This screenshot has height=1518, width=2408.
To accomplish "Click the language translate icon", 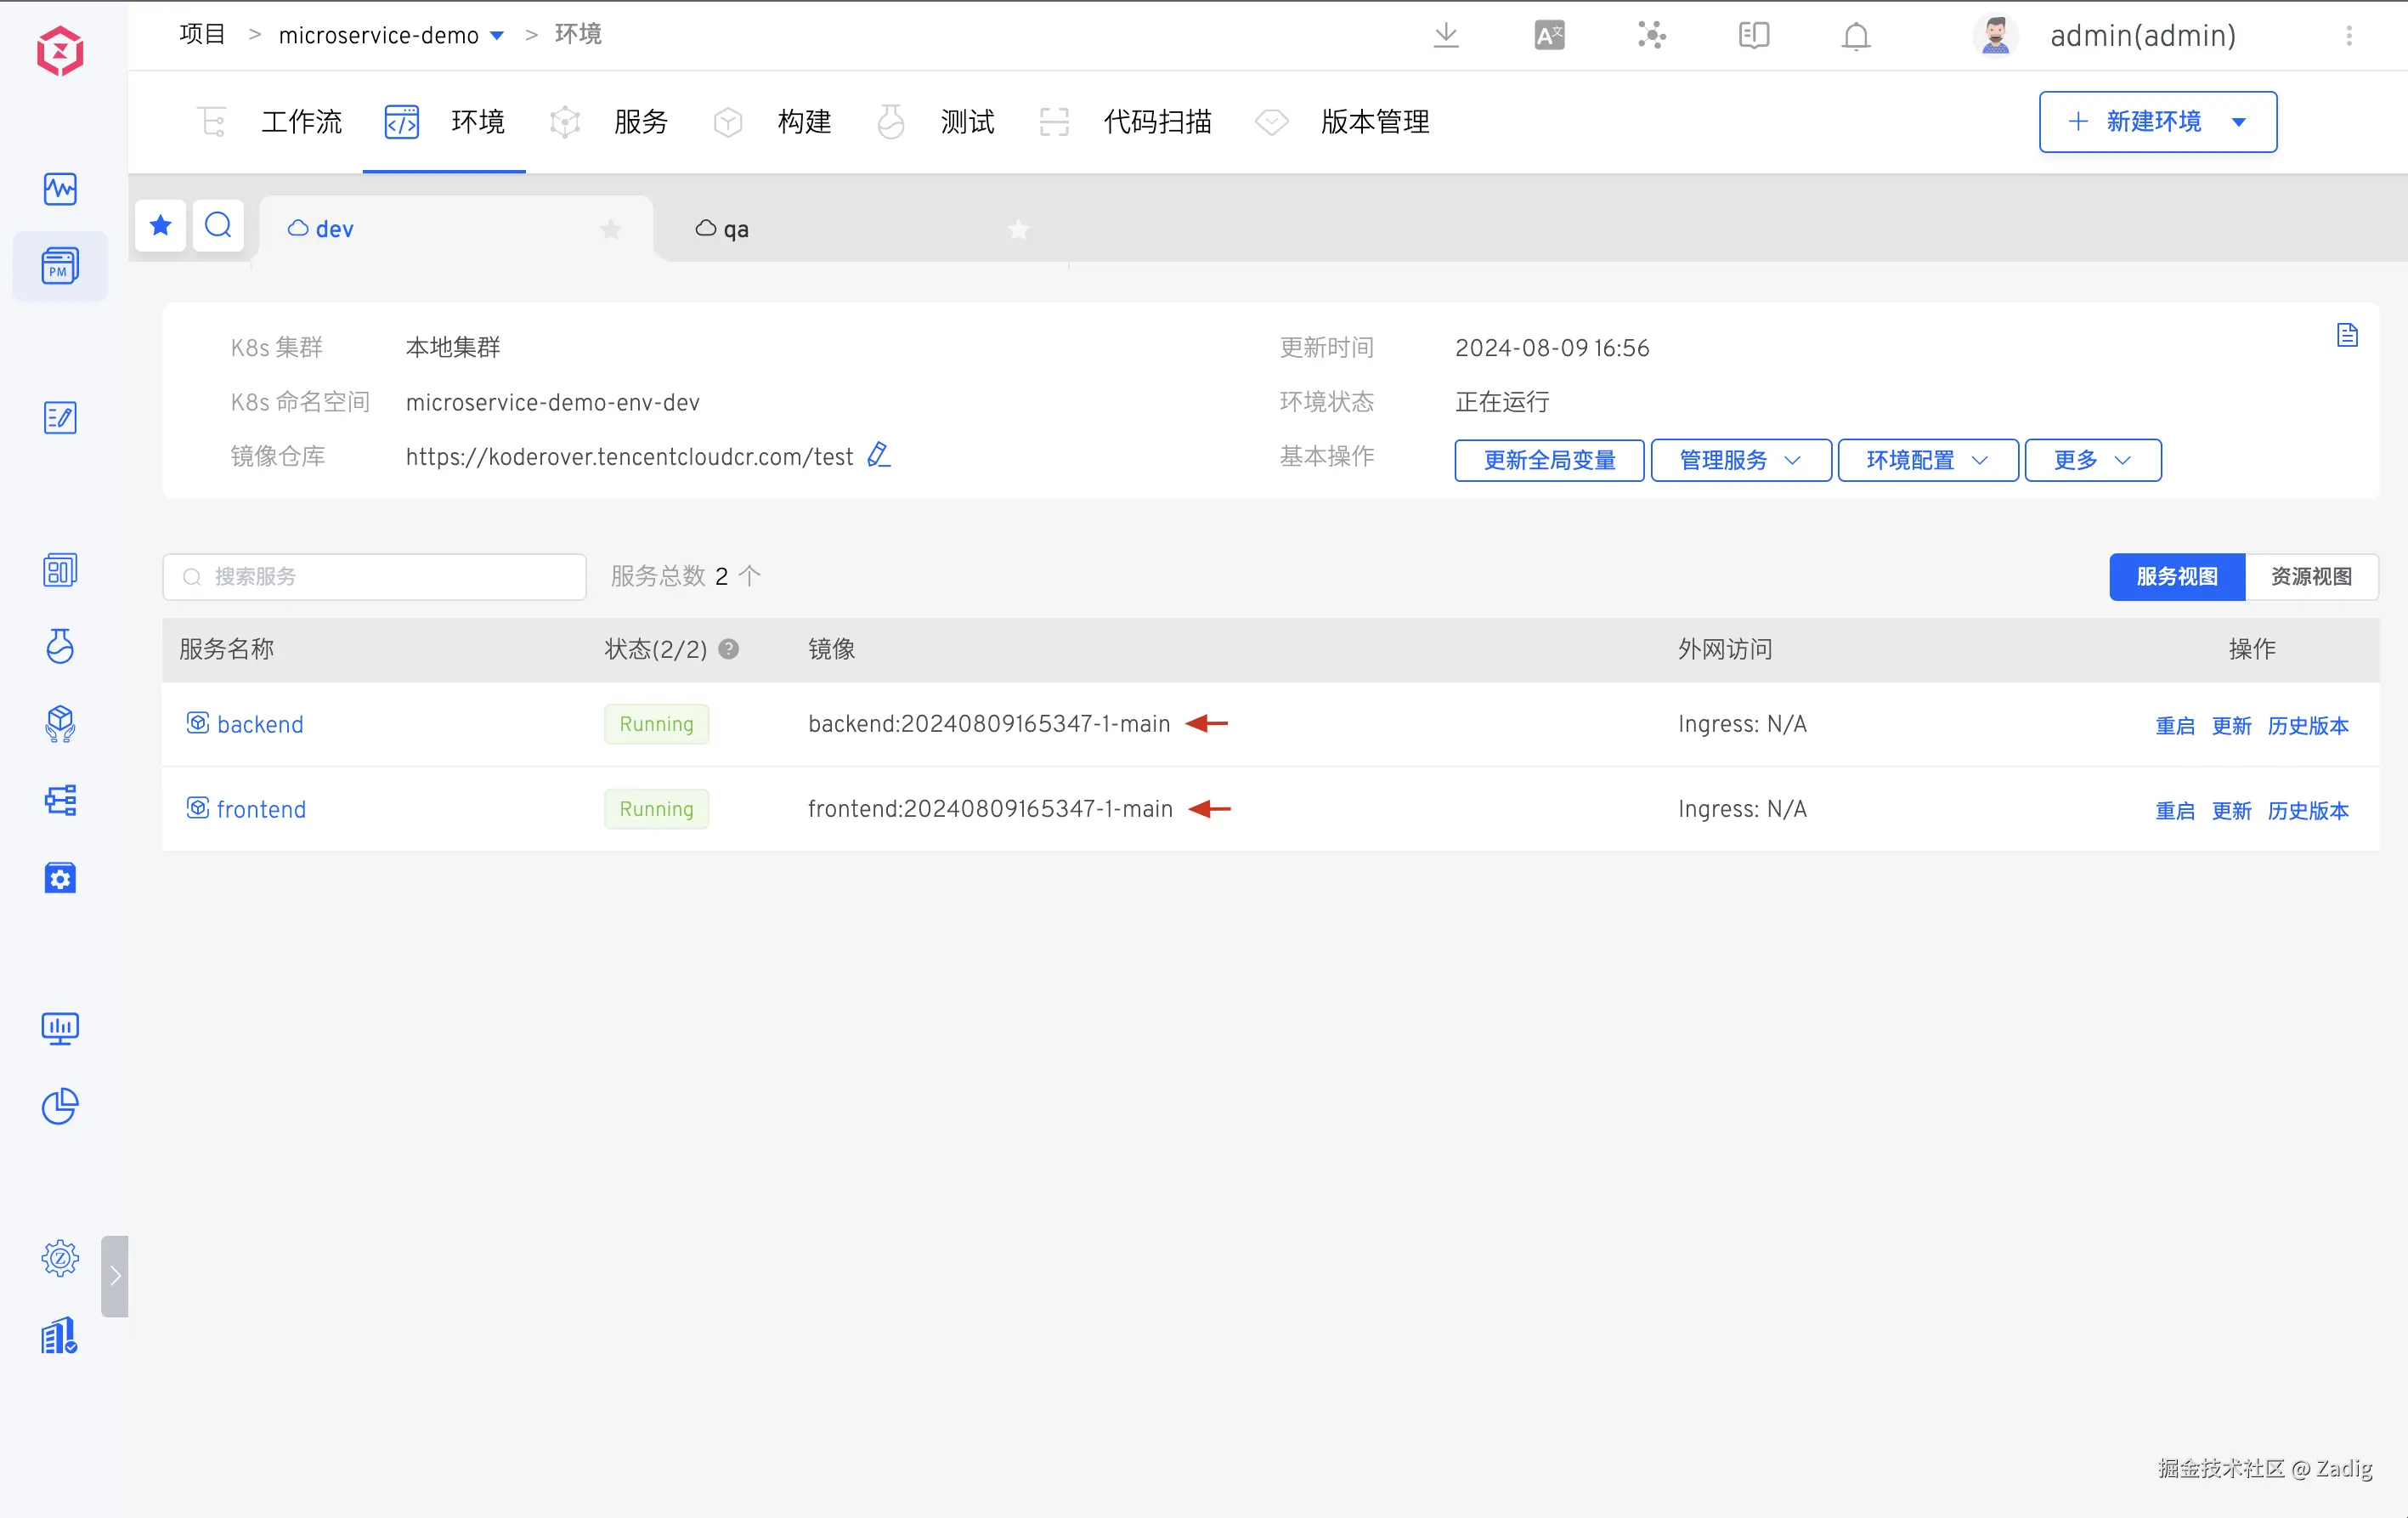I will [1549, 36].
